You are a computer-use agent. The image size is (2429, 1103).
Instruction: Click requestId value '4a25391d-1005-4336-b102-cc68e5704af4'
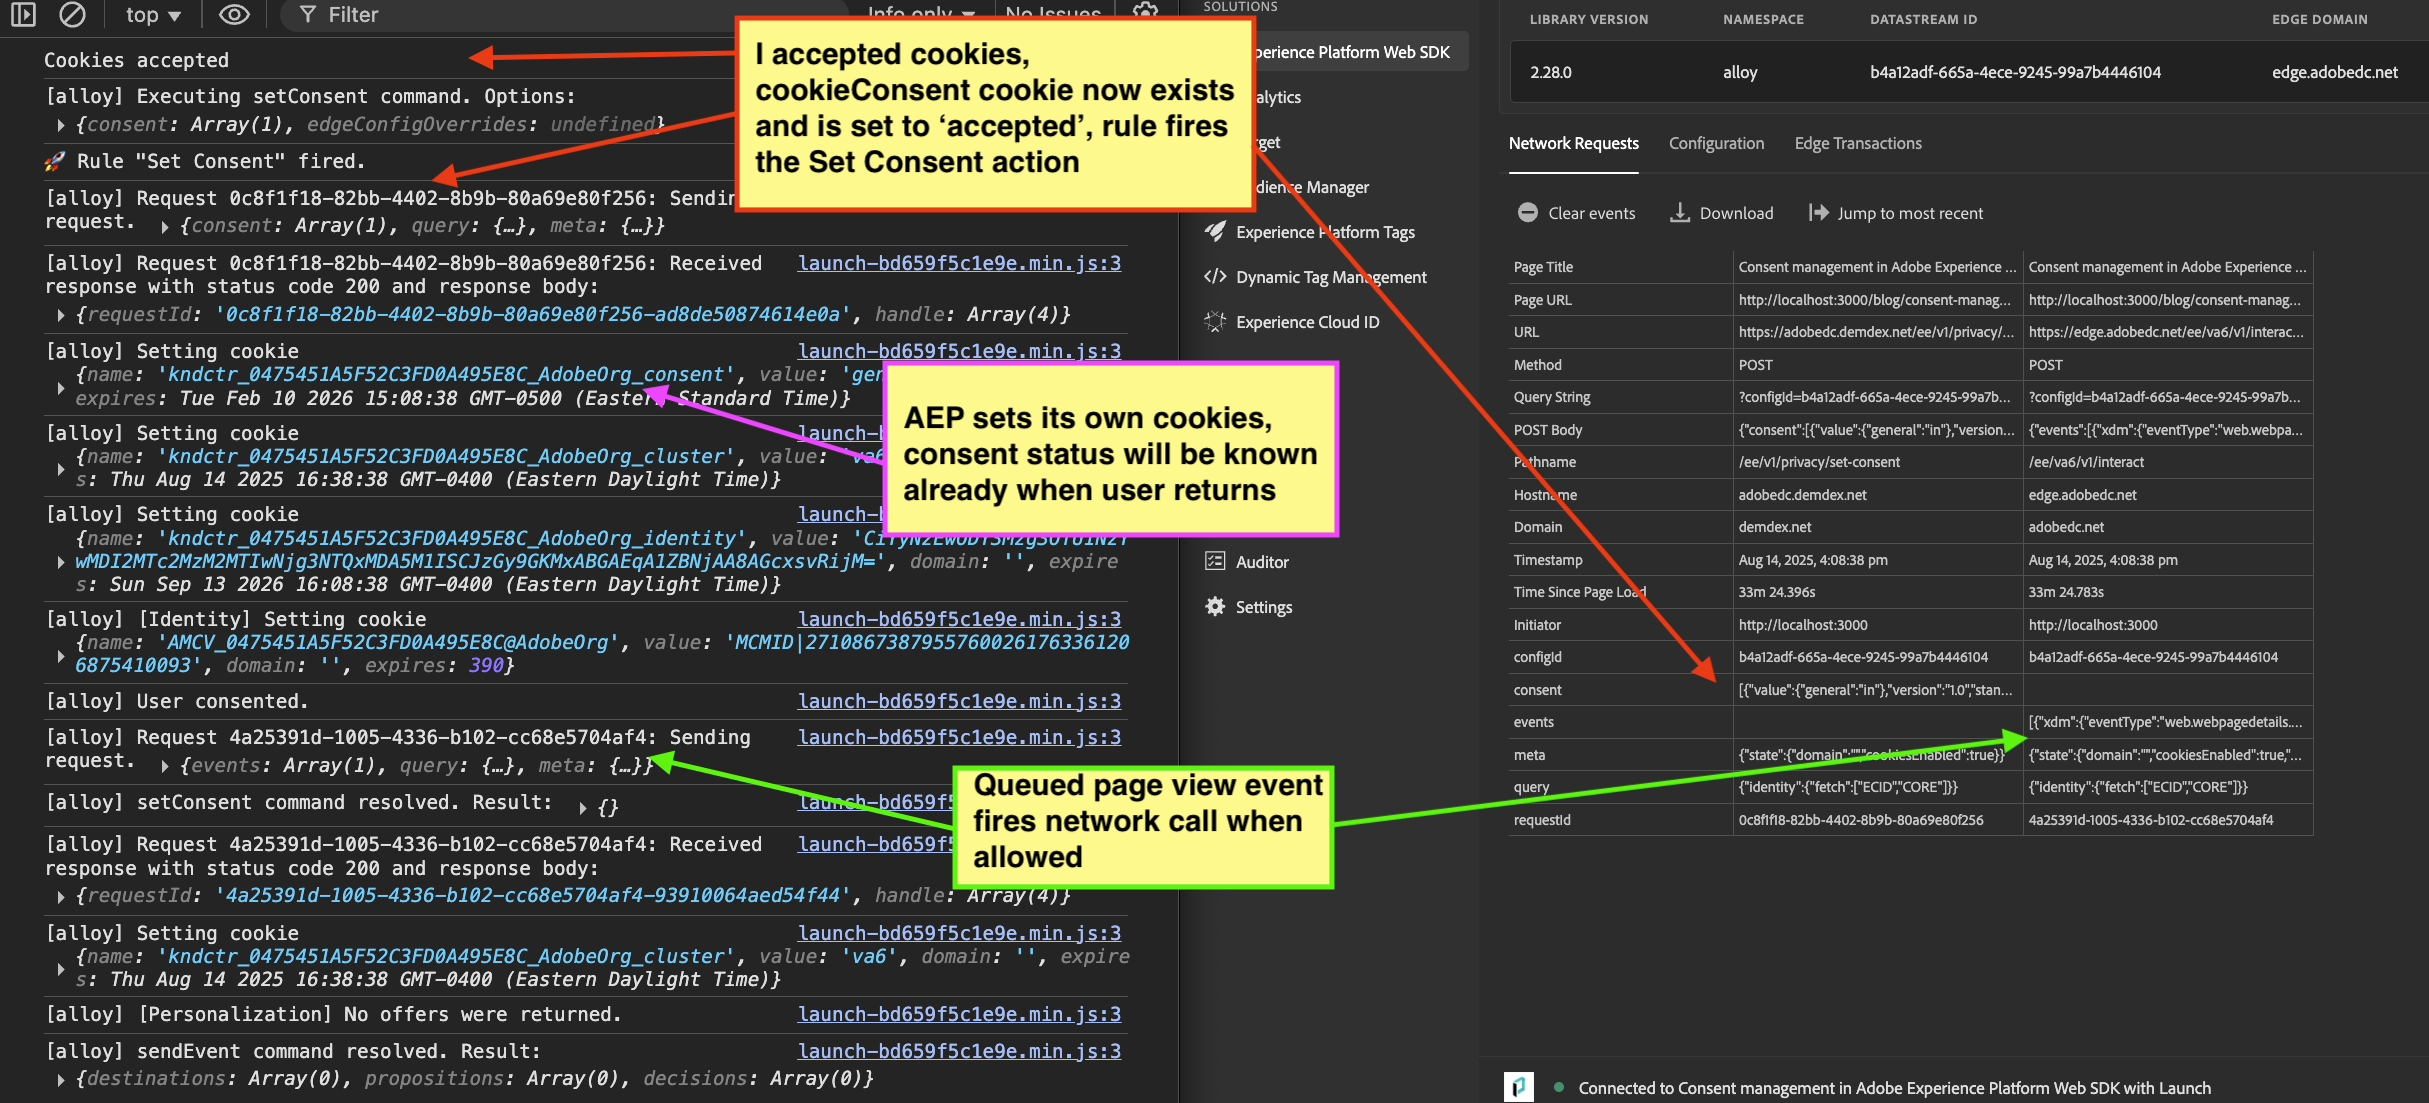click(2151, 820)
